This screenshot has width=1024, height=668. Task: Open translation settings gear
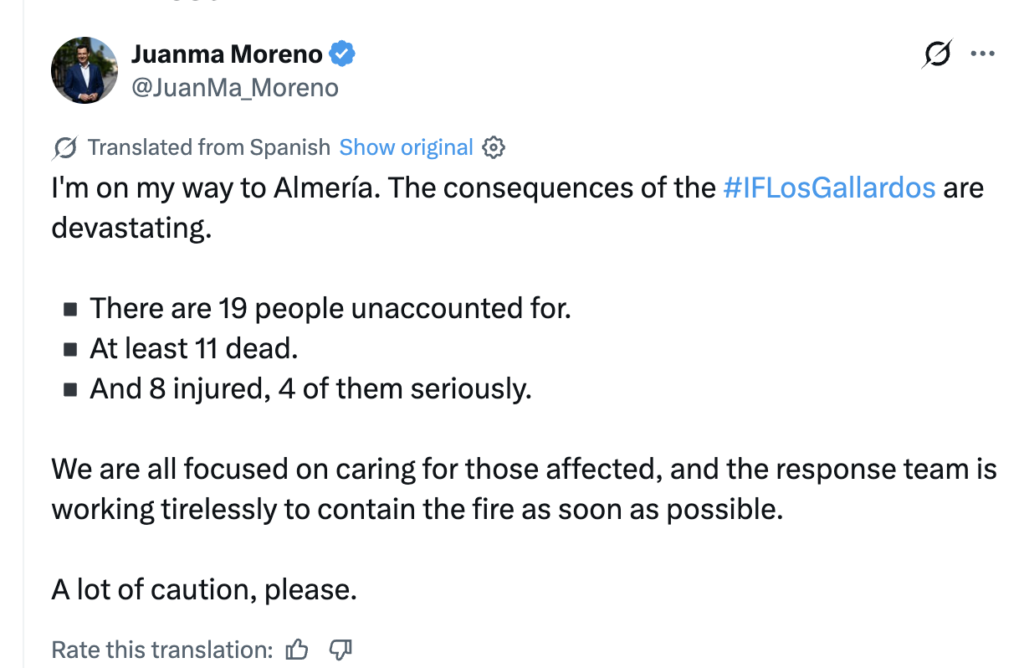click(494, 148)
